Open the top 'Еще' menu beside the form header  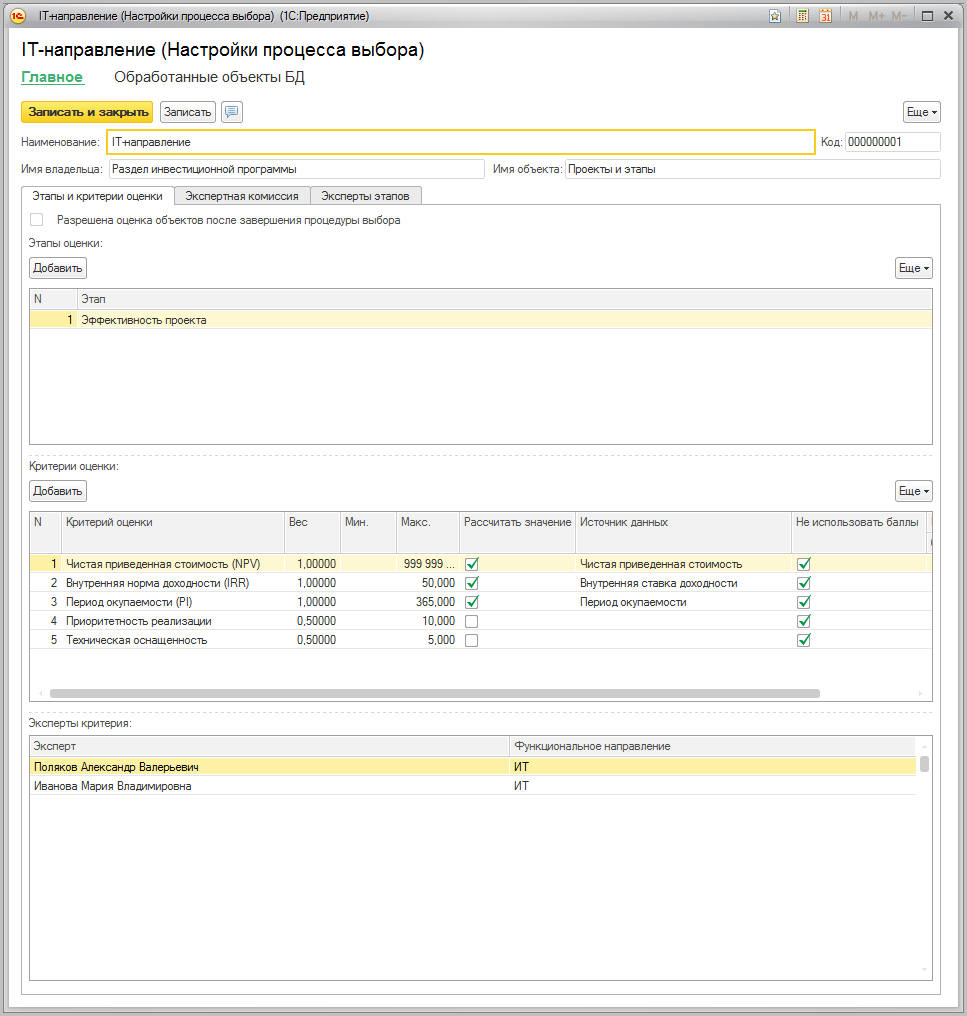coord(921,112)
